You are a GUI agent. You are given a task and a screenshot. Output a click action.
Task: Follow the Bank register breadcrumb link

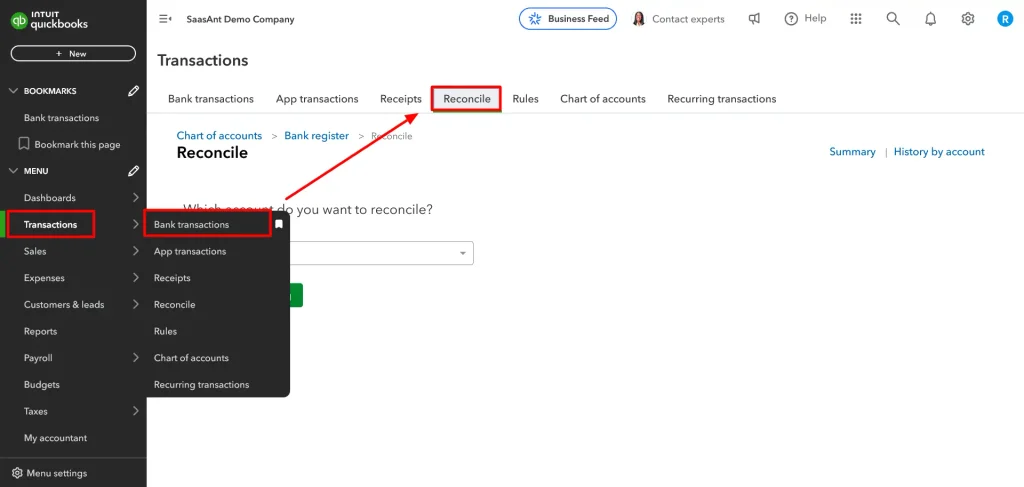click(316, 136)
